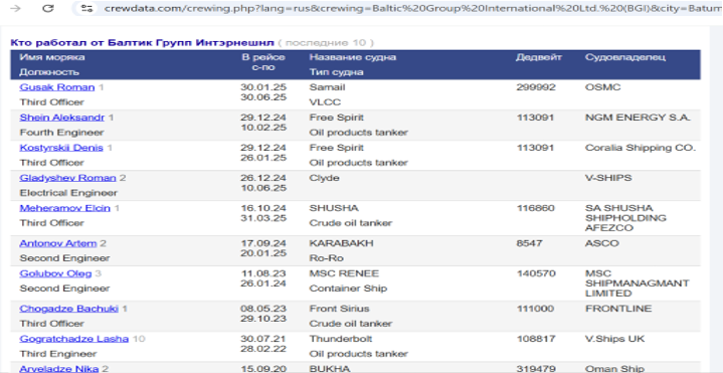
Task: Click the Имя моряка column header
Action: [x=52, y=58]
